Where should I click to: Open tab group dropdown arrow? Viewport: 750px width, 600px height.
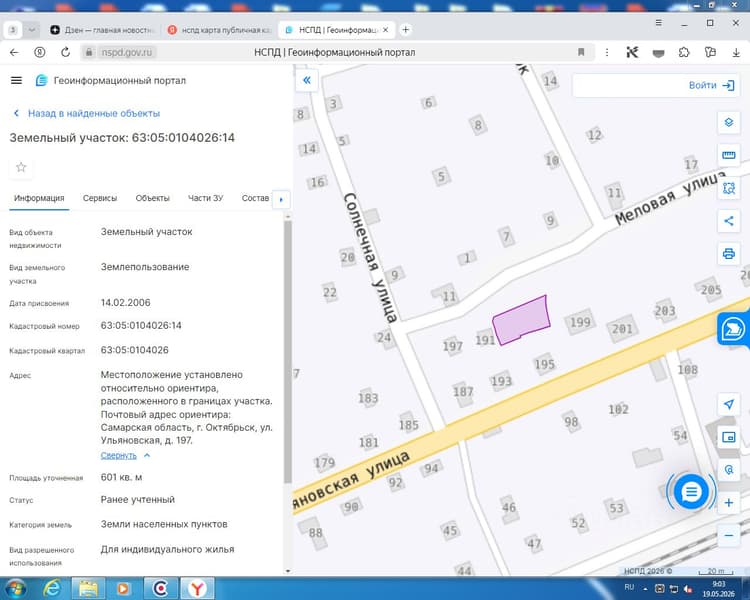[x=32, y=30]
